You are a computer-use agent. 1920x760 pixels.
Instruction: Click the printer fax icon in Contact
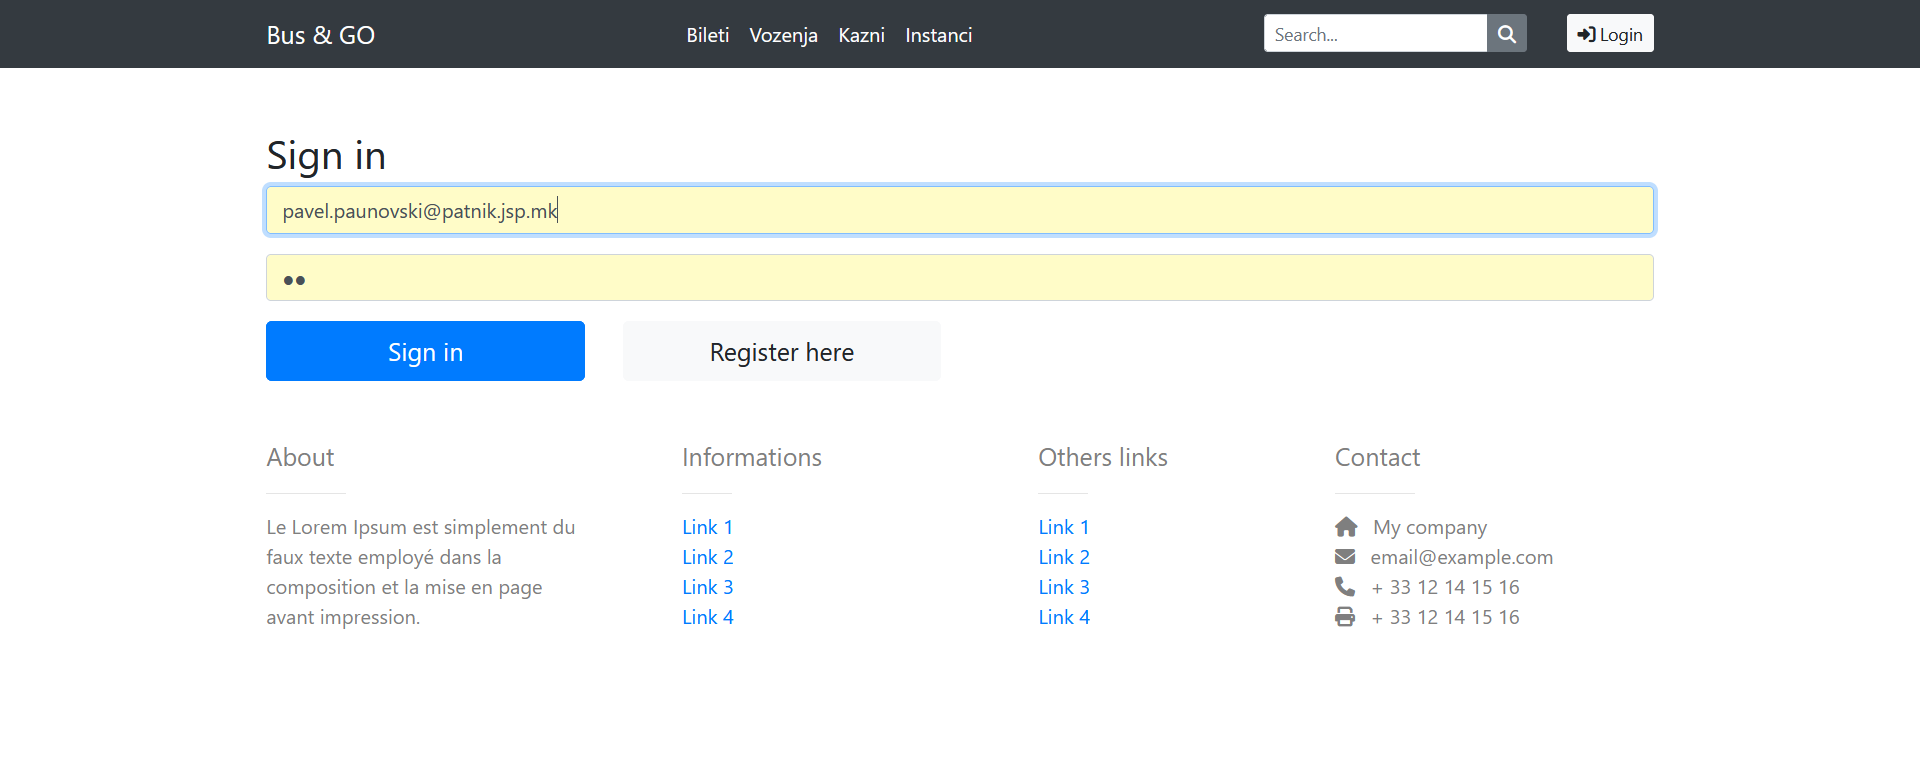tap(1345, 617)
